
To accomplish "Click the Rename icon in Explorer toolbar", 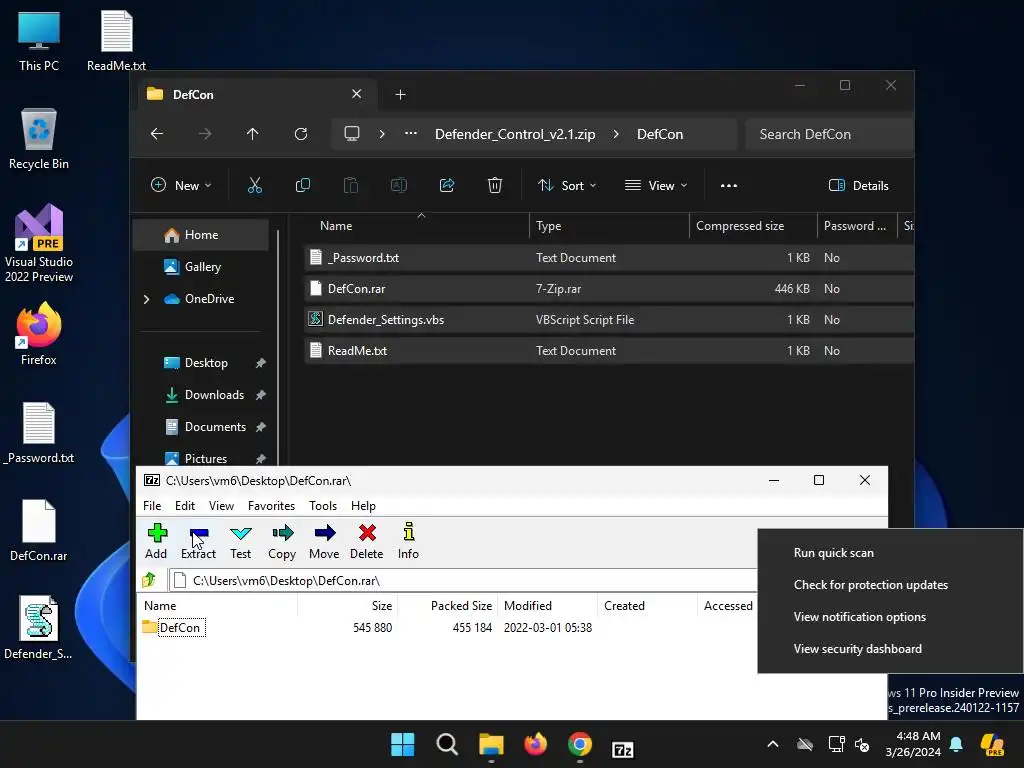I will point(399,185).
